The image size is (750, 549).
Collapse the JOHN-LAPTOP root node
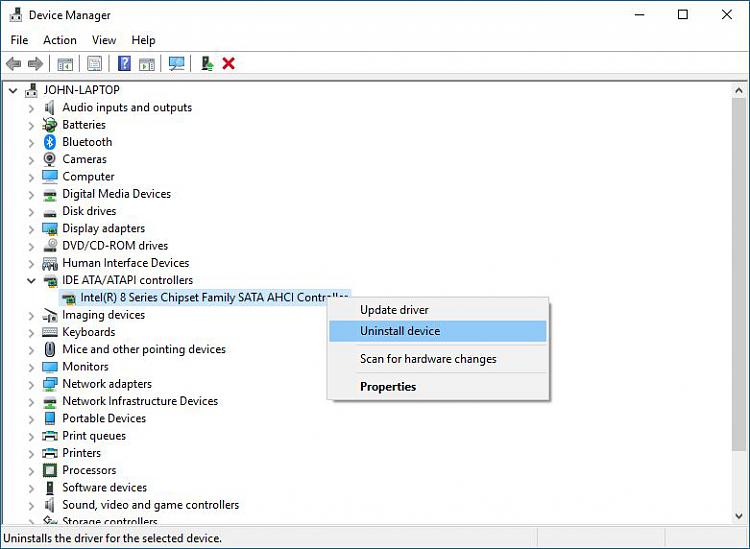point(13,90)
